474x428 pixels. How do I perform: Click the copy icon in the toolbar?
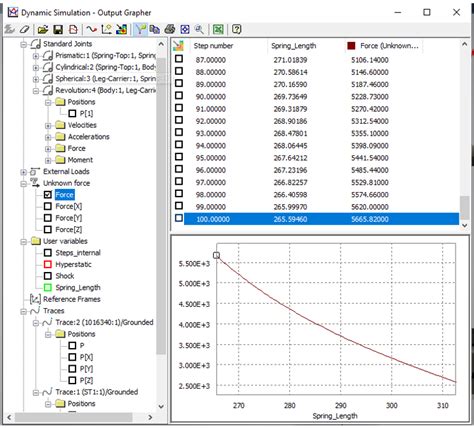154,29
